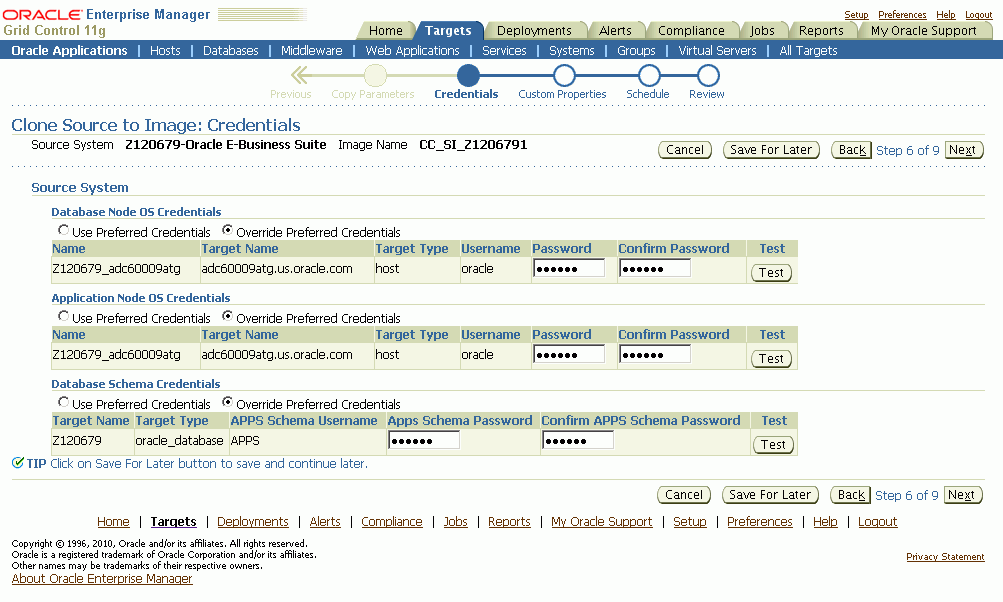Open the Privacy Statement link
1003x602 pixels.
(945, 557)
